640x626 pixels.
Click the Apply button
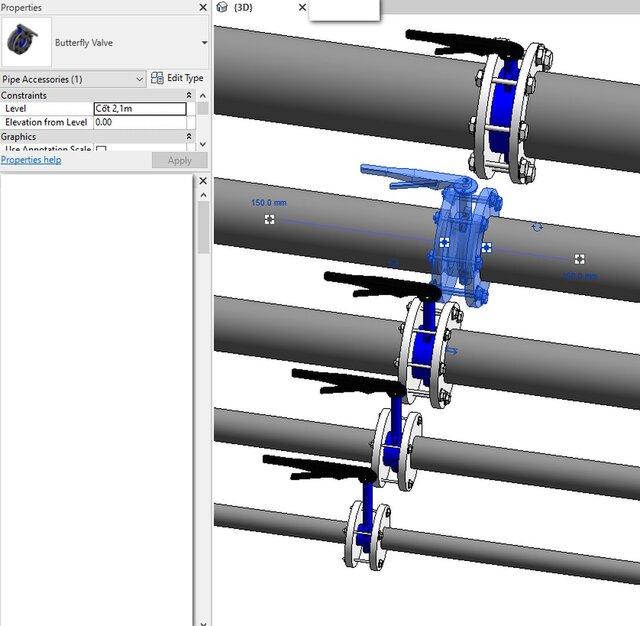179,160
